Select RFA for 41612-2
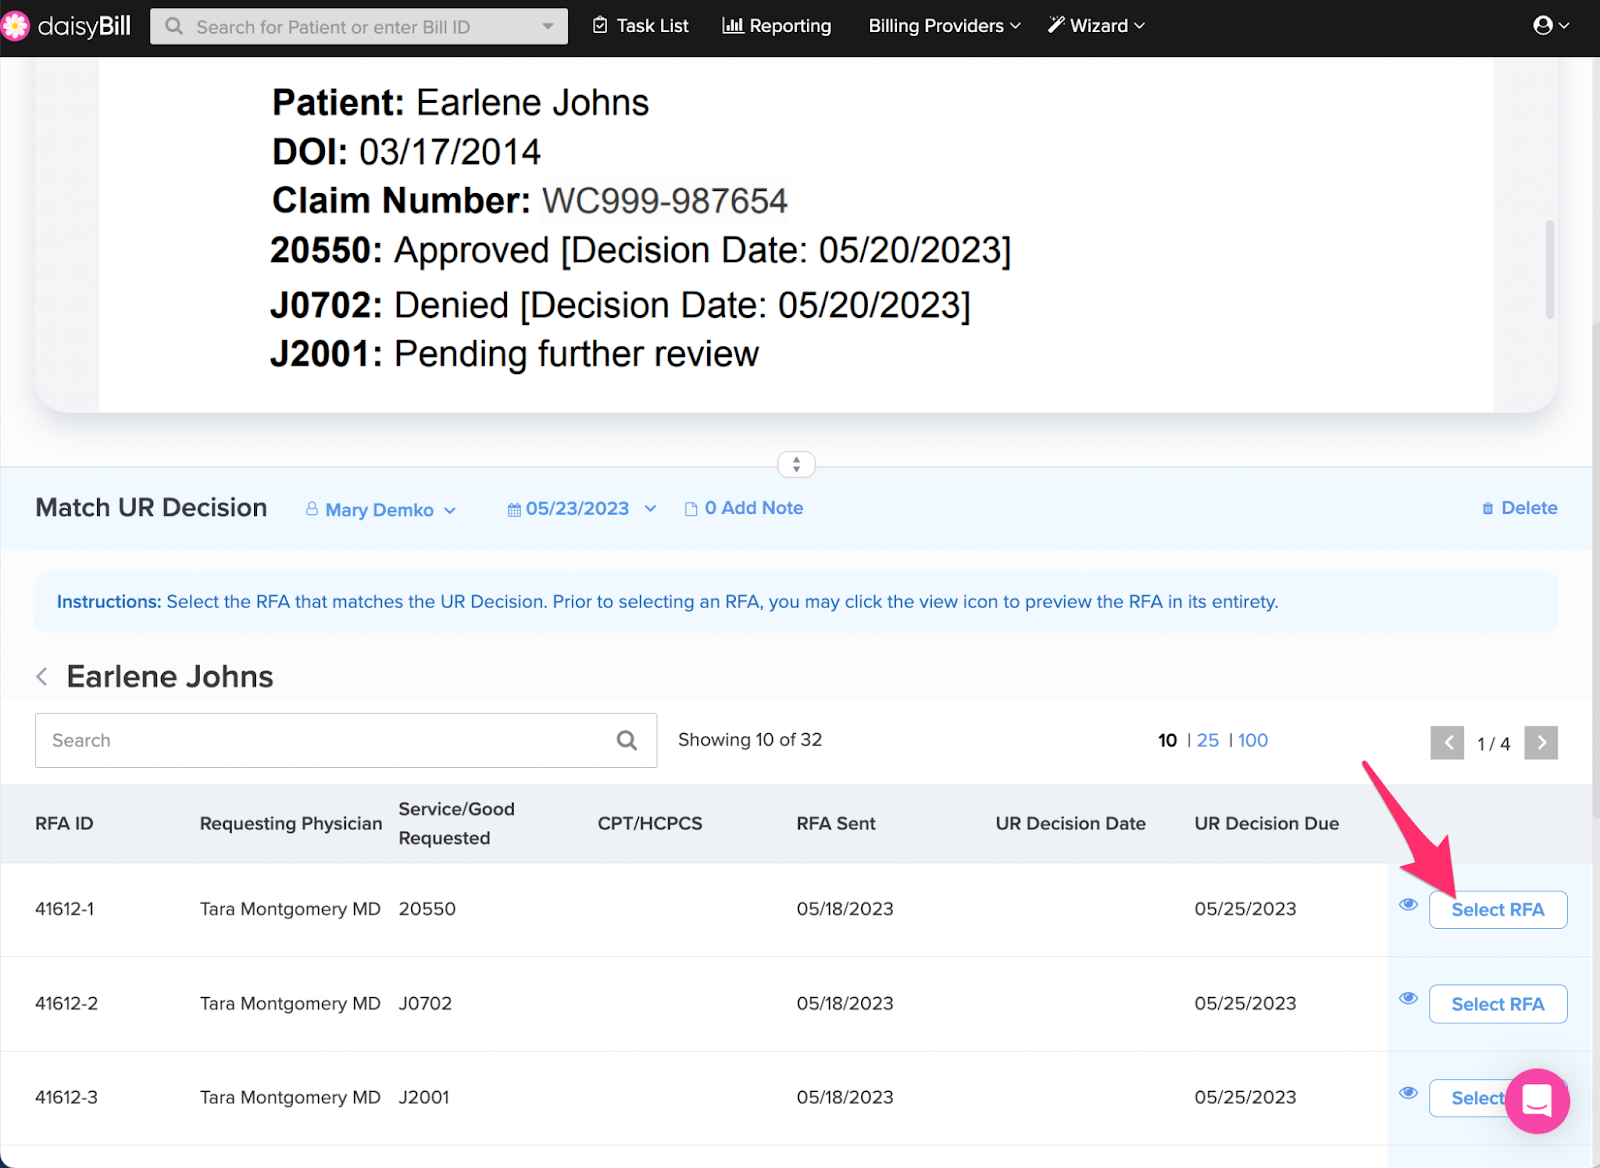Image resolution: width=1600 pixels, height=1168 pixels. (1497, 1004)
